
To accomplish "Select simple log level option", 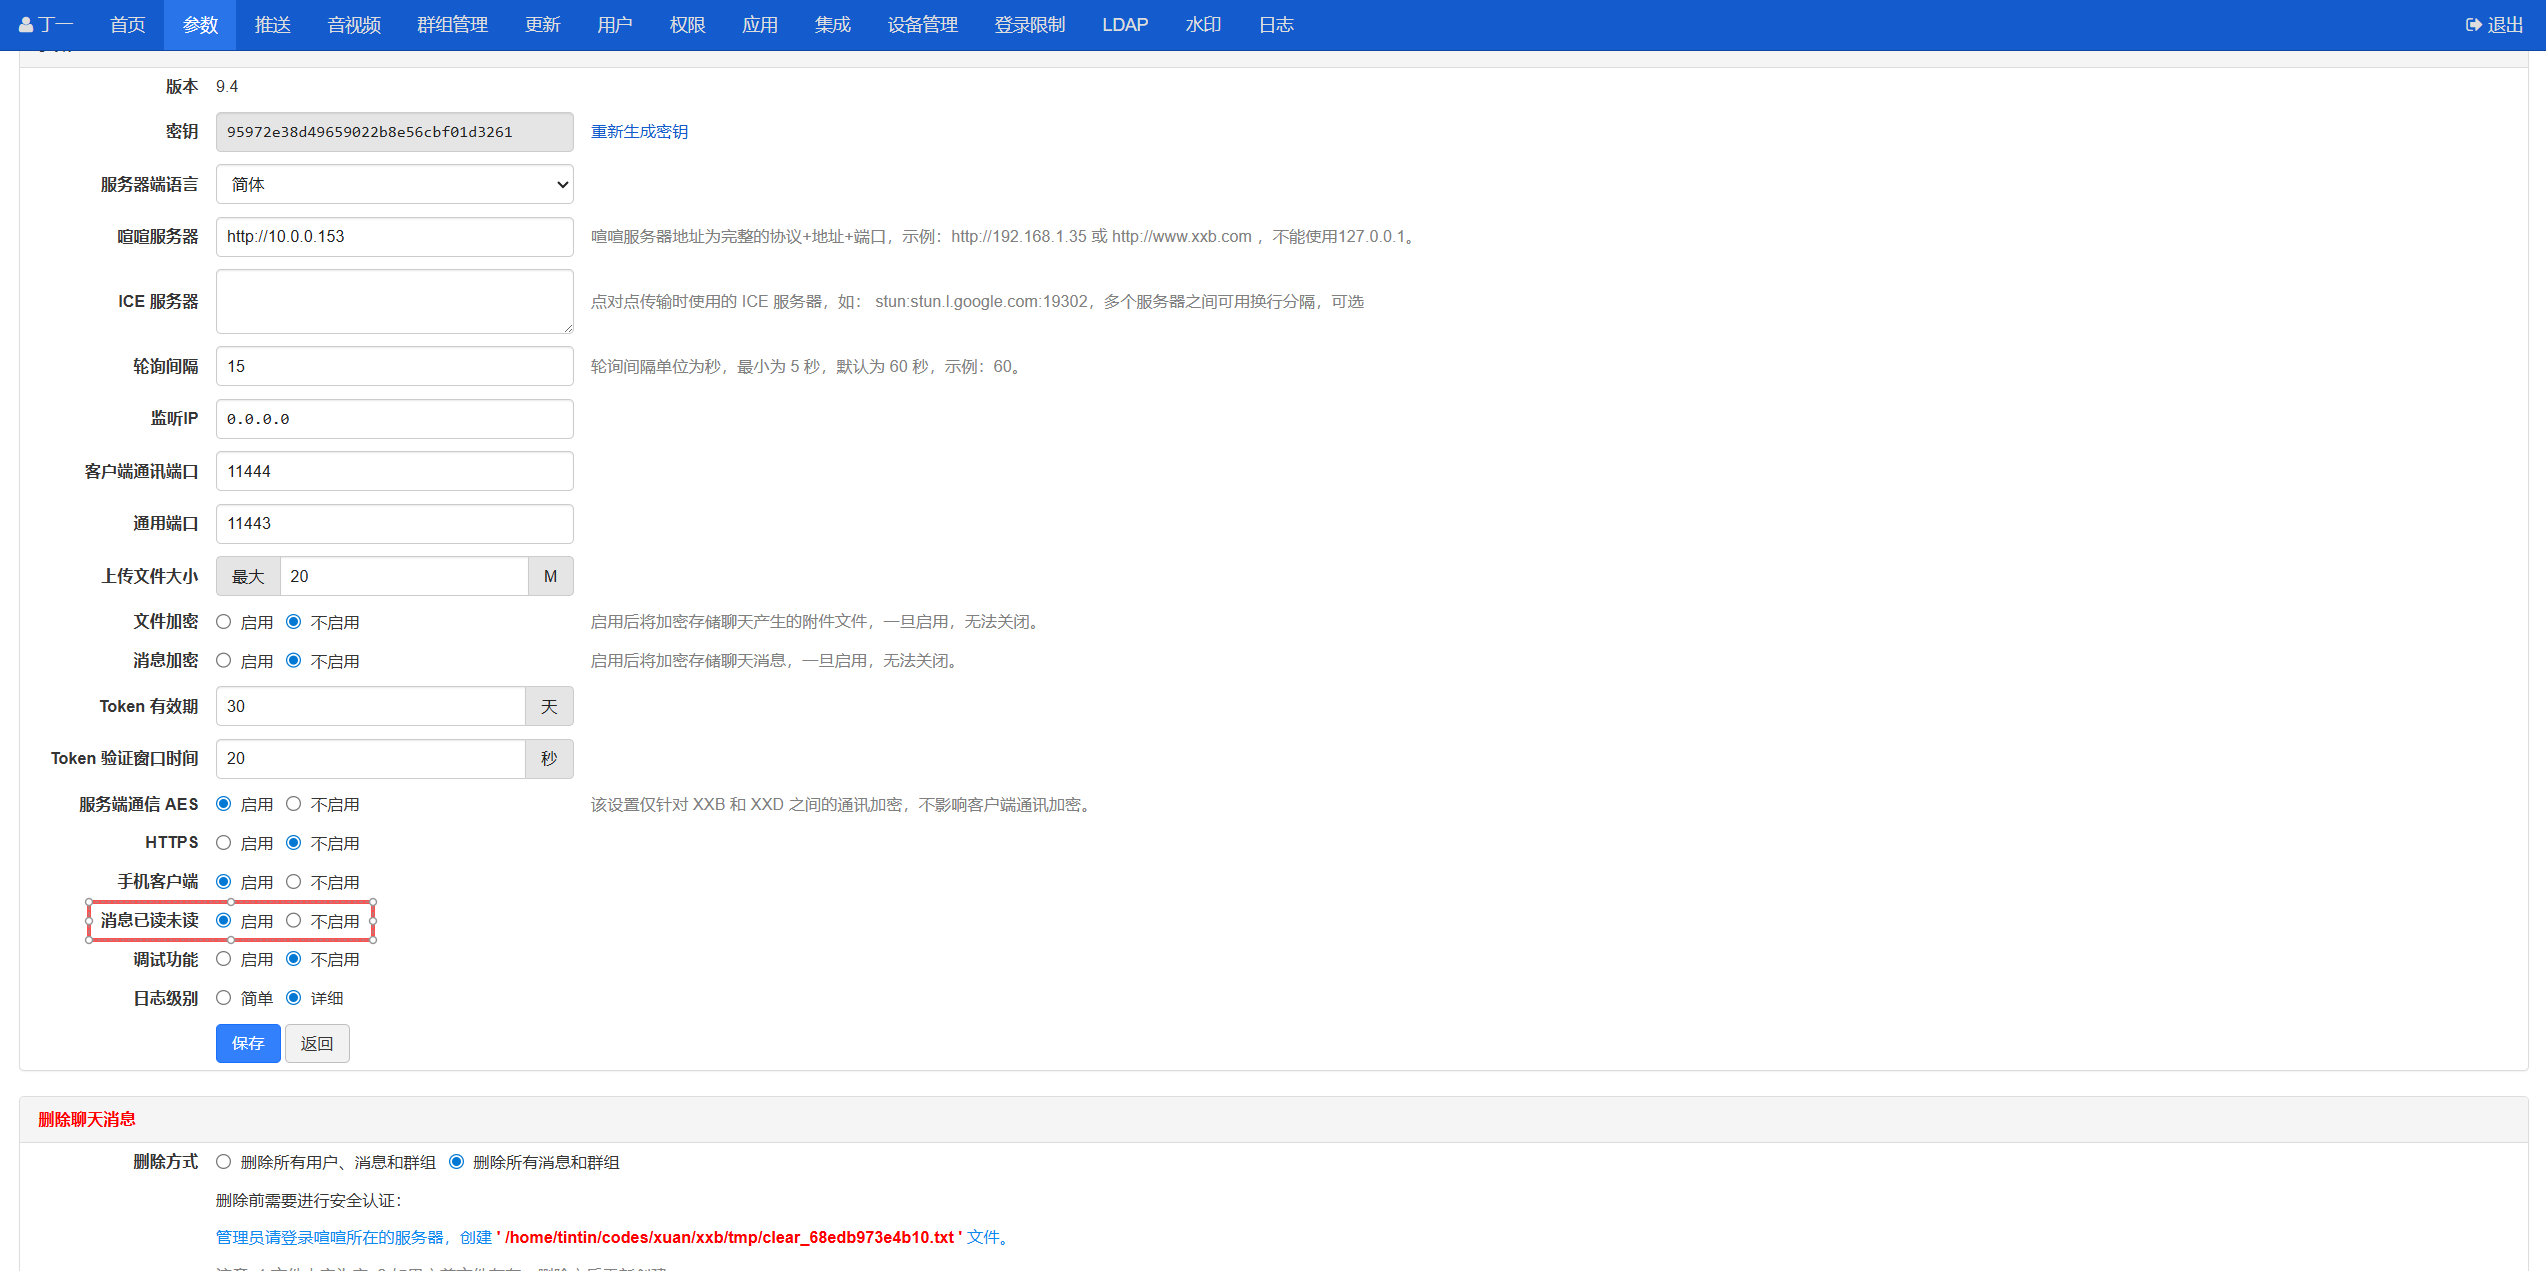I will (x=224, y=998).
